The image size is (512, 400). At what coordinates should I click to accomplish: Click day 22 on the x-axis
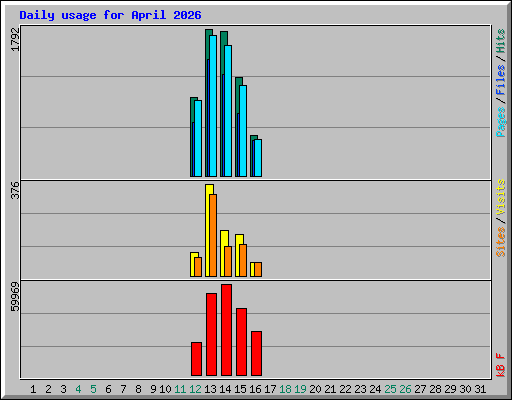(345, 389)
